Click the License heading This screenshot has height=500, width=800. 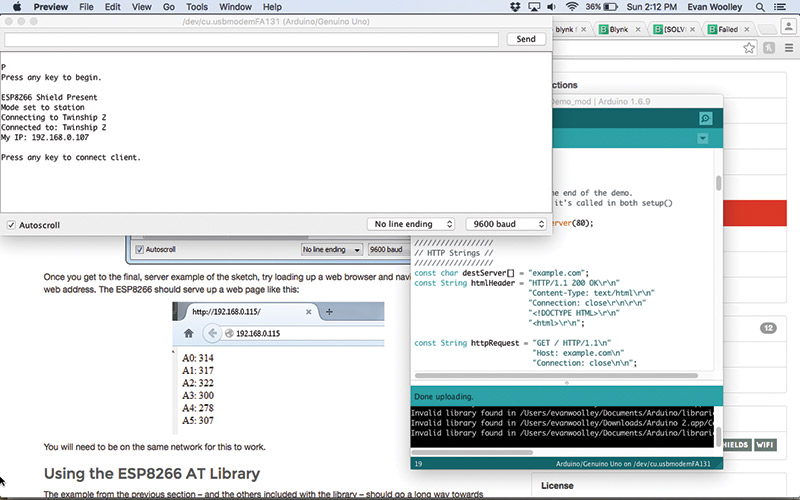[557, 486]
